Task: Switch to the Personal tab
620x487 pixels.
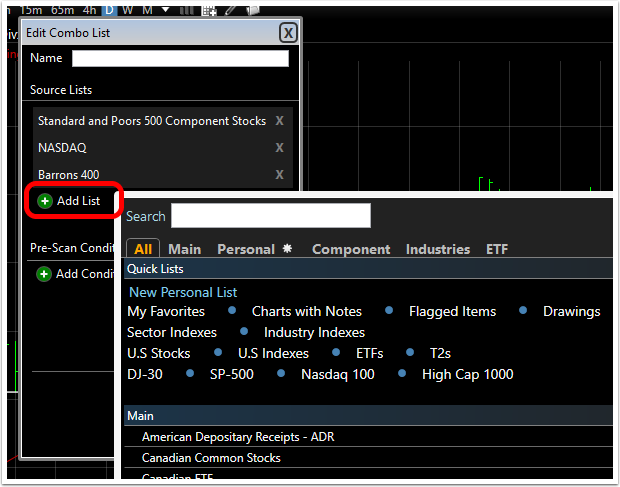Action: 246,249
